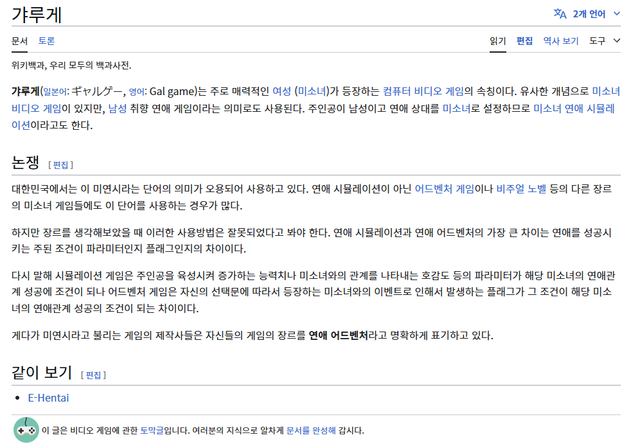Click the 문서를 완성해 link
The image size is (640, 444).
point(311,431)
